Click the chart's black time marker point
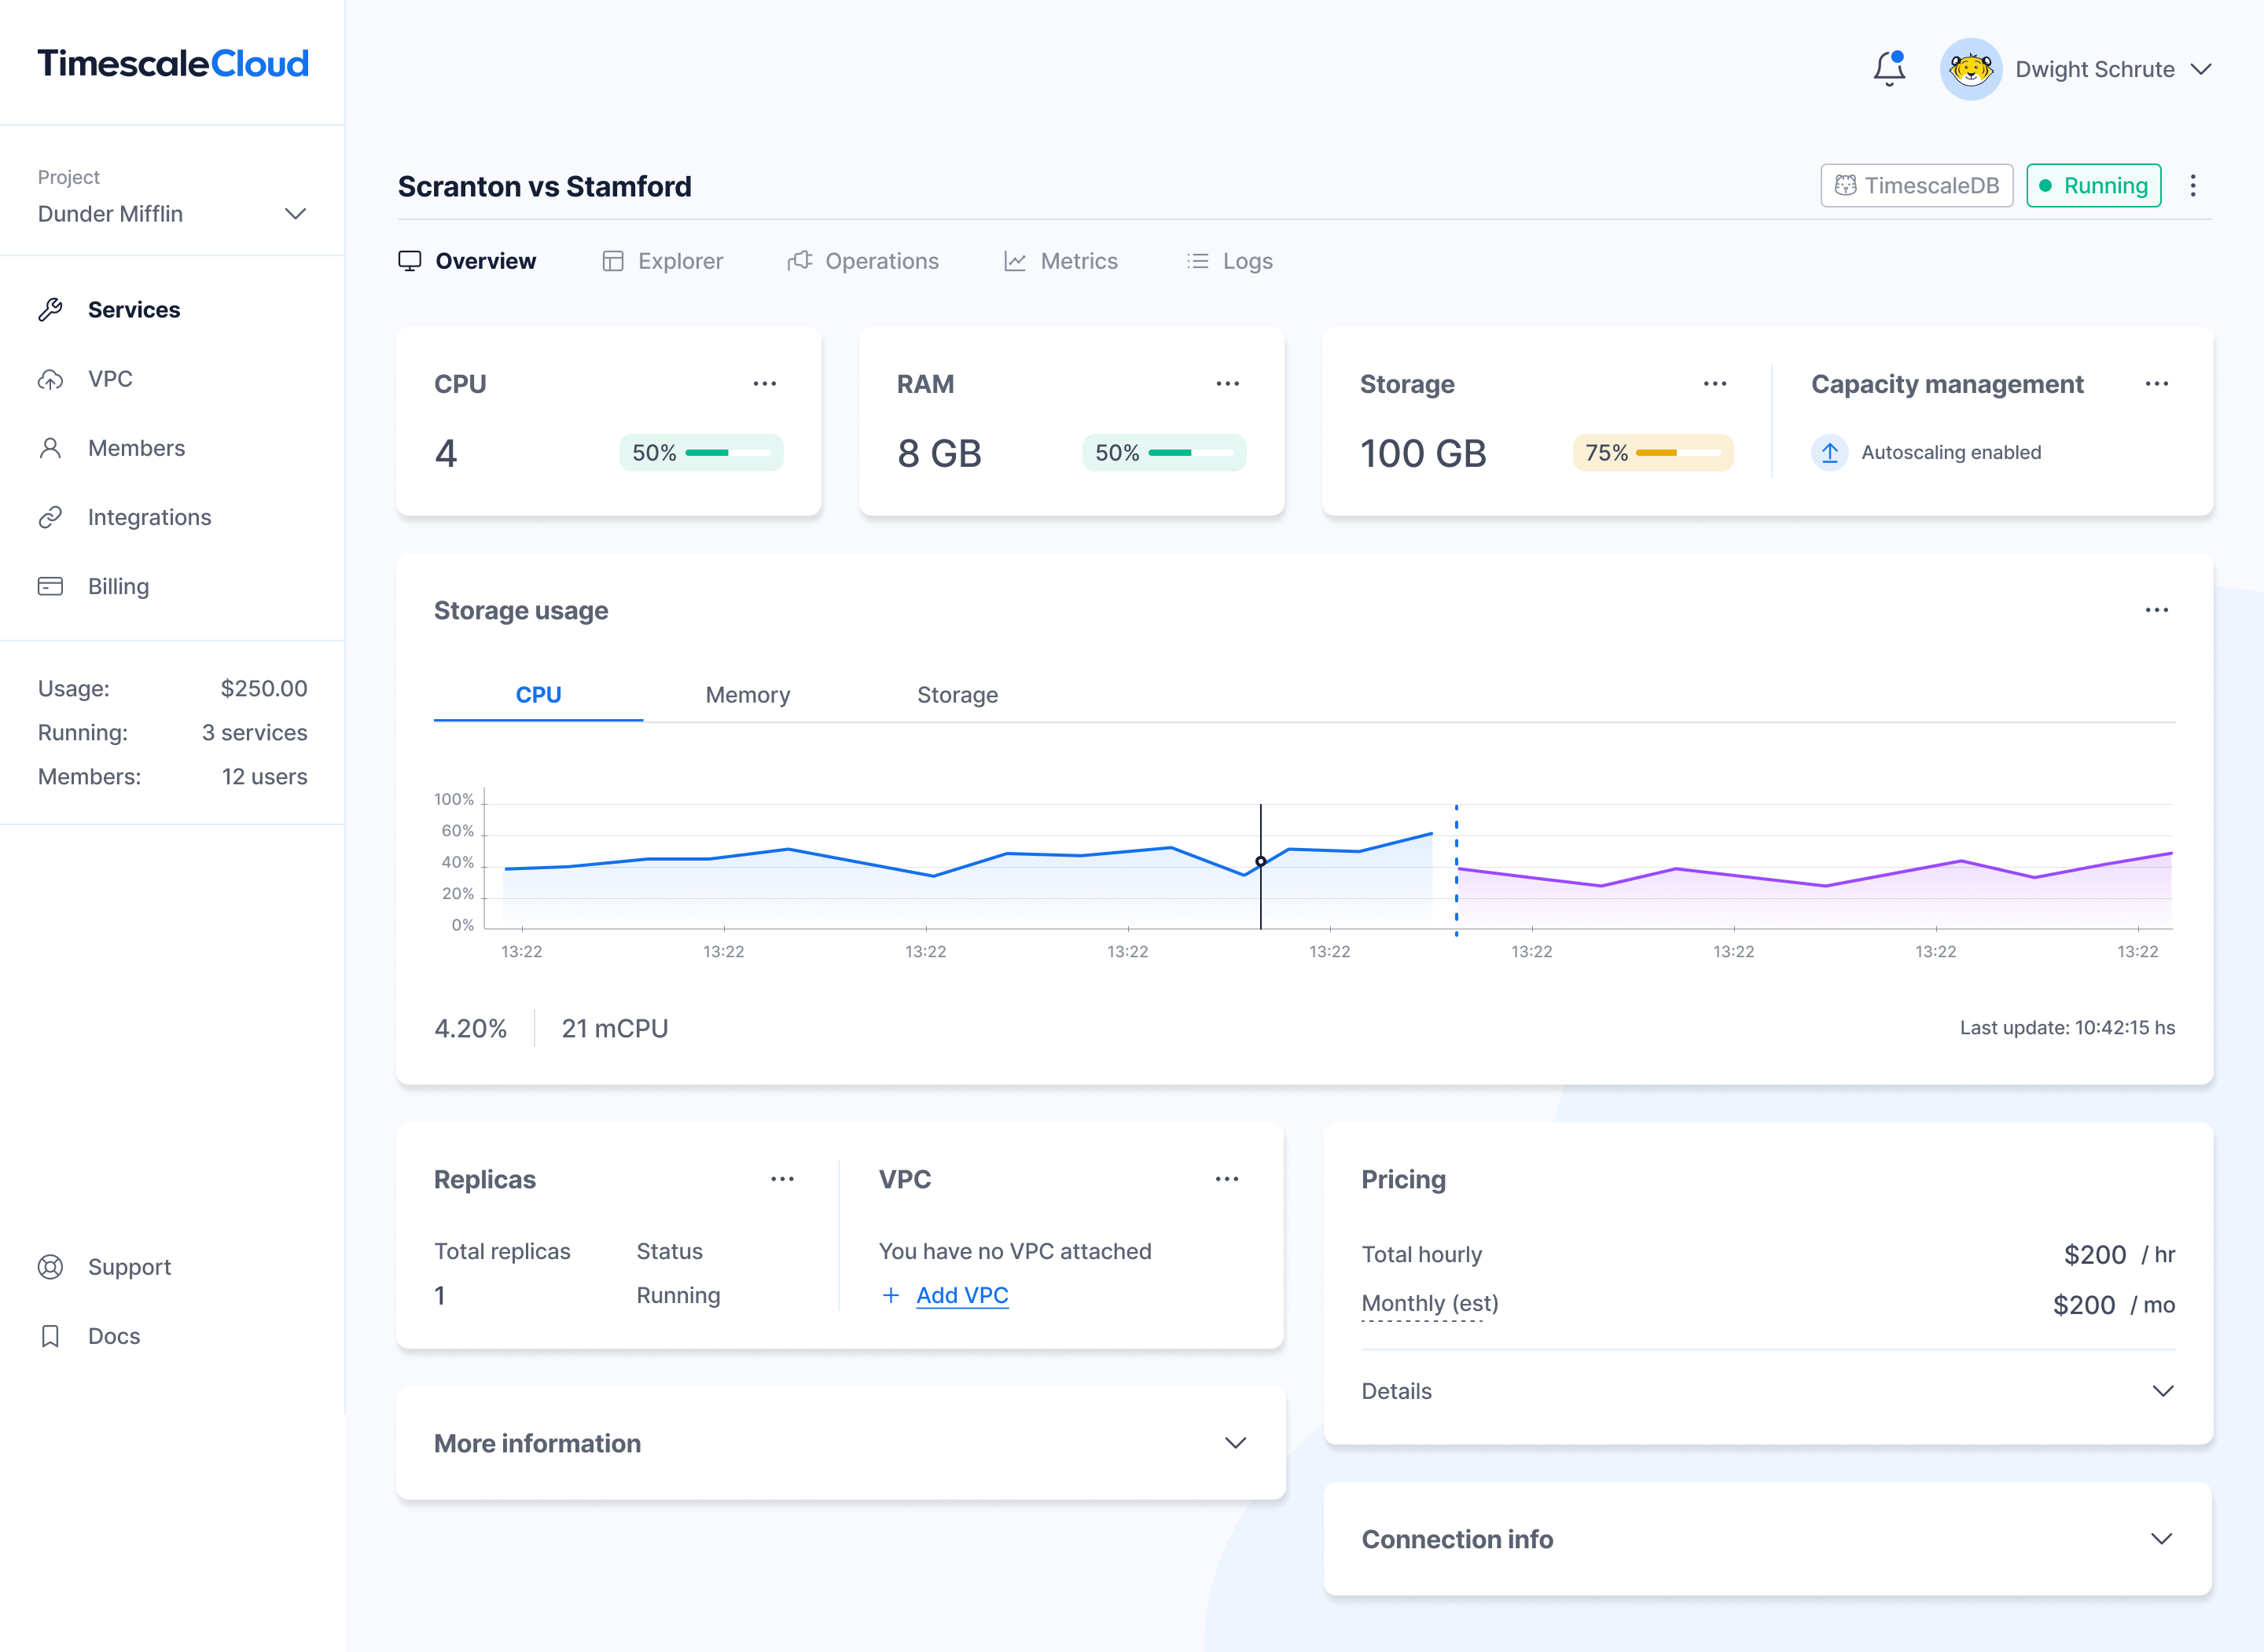 pyautogui.click(x=1260, y=861)
